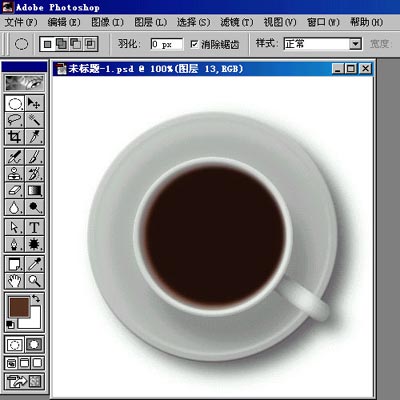Select the Zoom magnifier tool
The image size is (400, 400).
(x=34, y=281)
